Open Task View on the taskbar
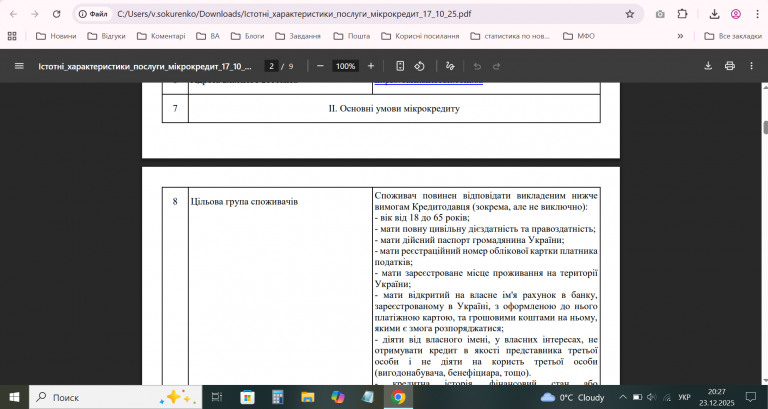Image resolution: width=768 pixels, height=409 pixels. [x=217, y=397]
